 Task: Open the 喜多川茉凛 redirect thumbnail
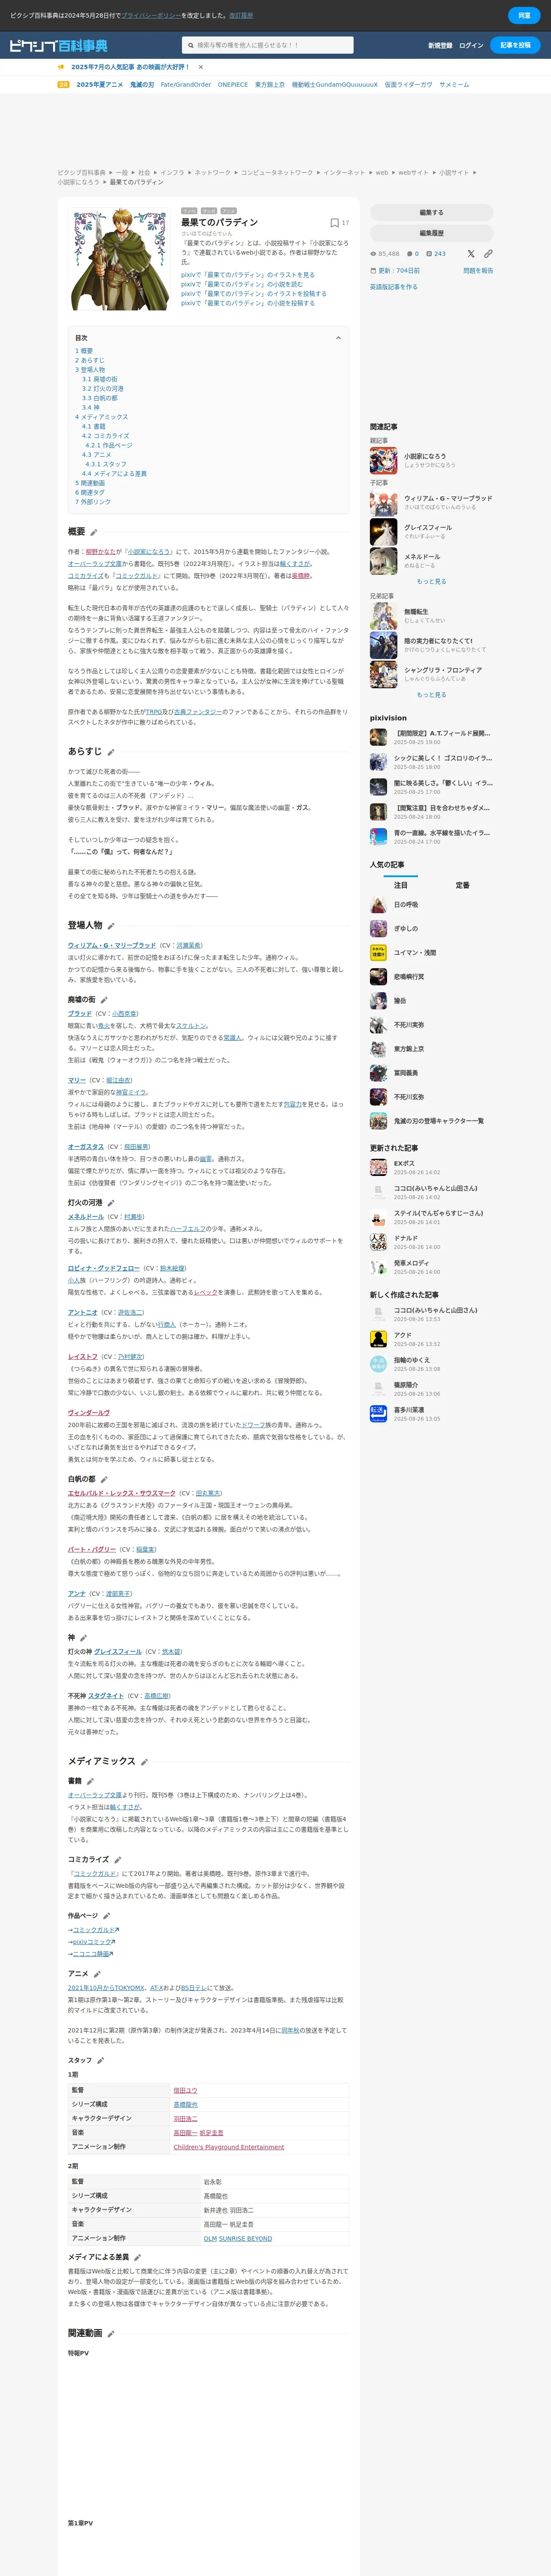click(x=378, y=1414)
